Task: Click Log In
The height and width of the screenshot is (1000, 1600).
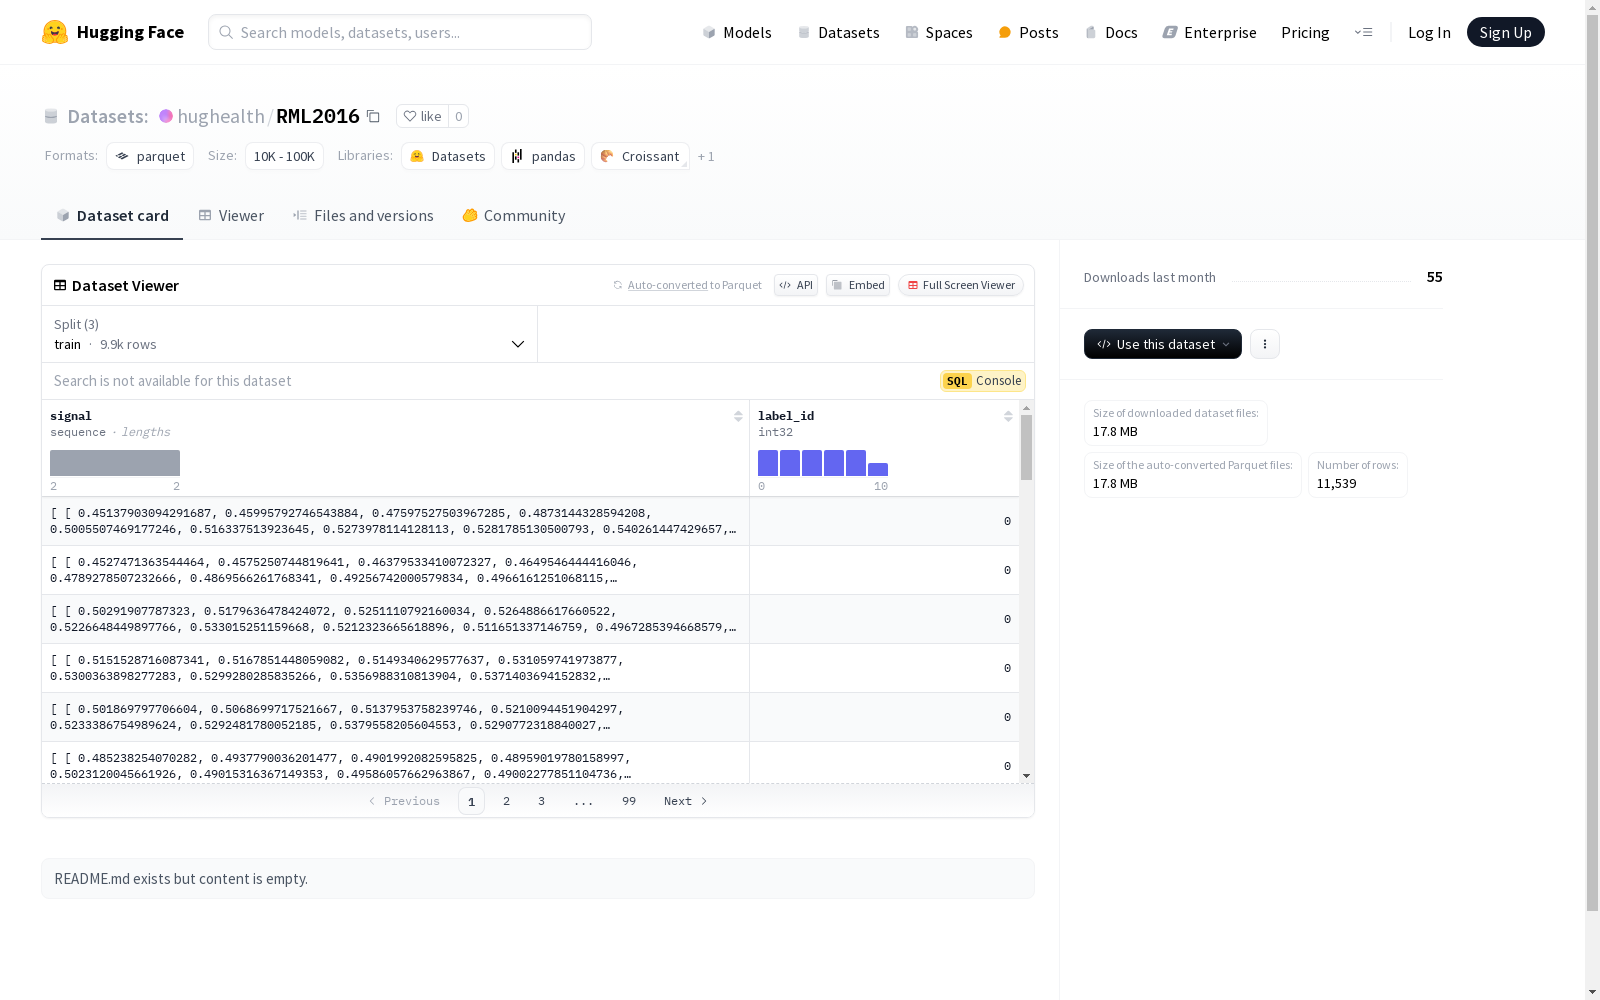Action: pyautogui.click(x=1429, y=32)
